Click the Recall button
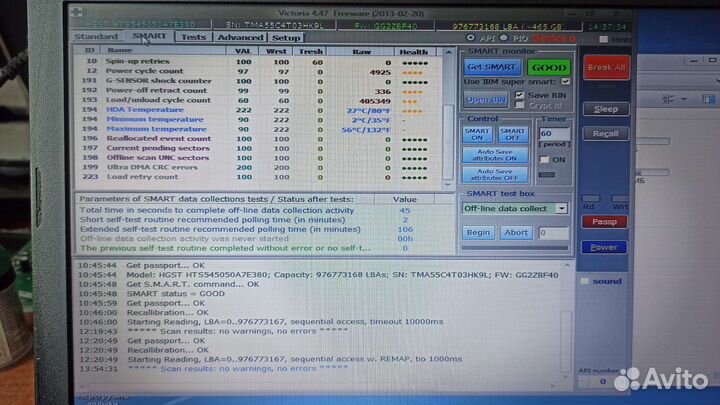This screenshot has width=720, height=405. [x=606, y=134]
